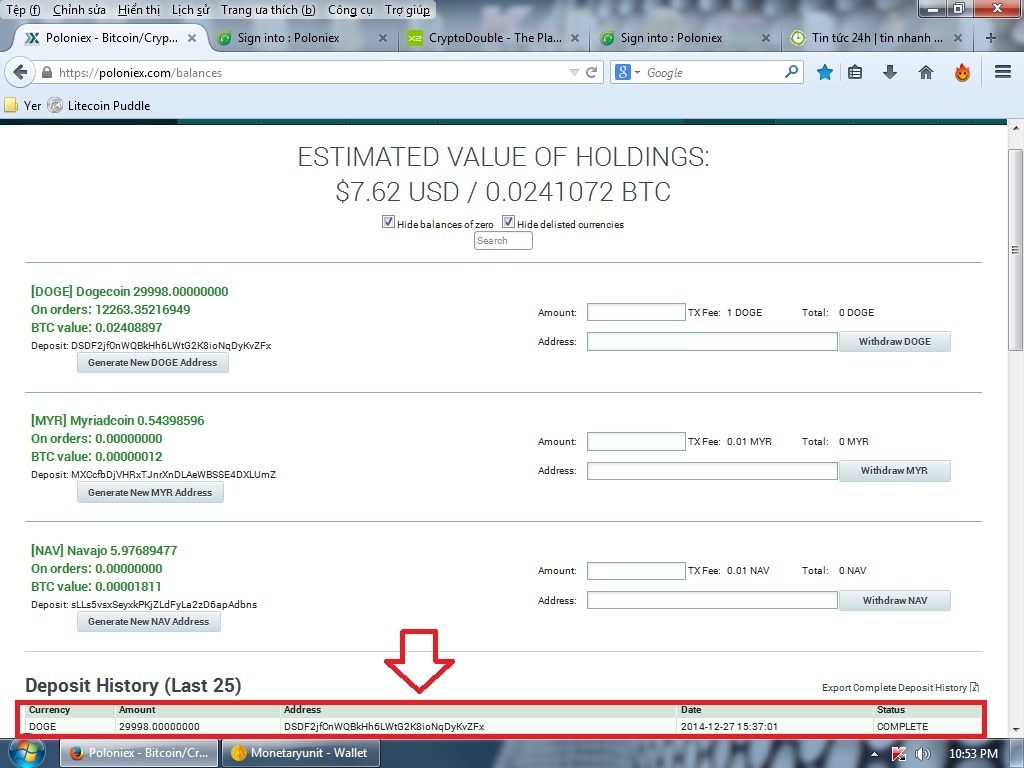Open a new tab with plus button
The width and height of the screenshot is (1024, 768).
[x=991, y=38]
